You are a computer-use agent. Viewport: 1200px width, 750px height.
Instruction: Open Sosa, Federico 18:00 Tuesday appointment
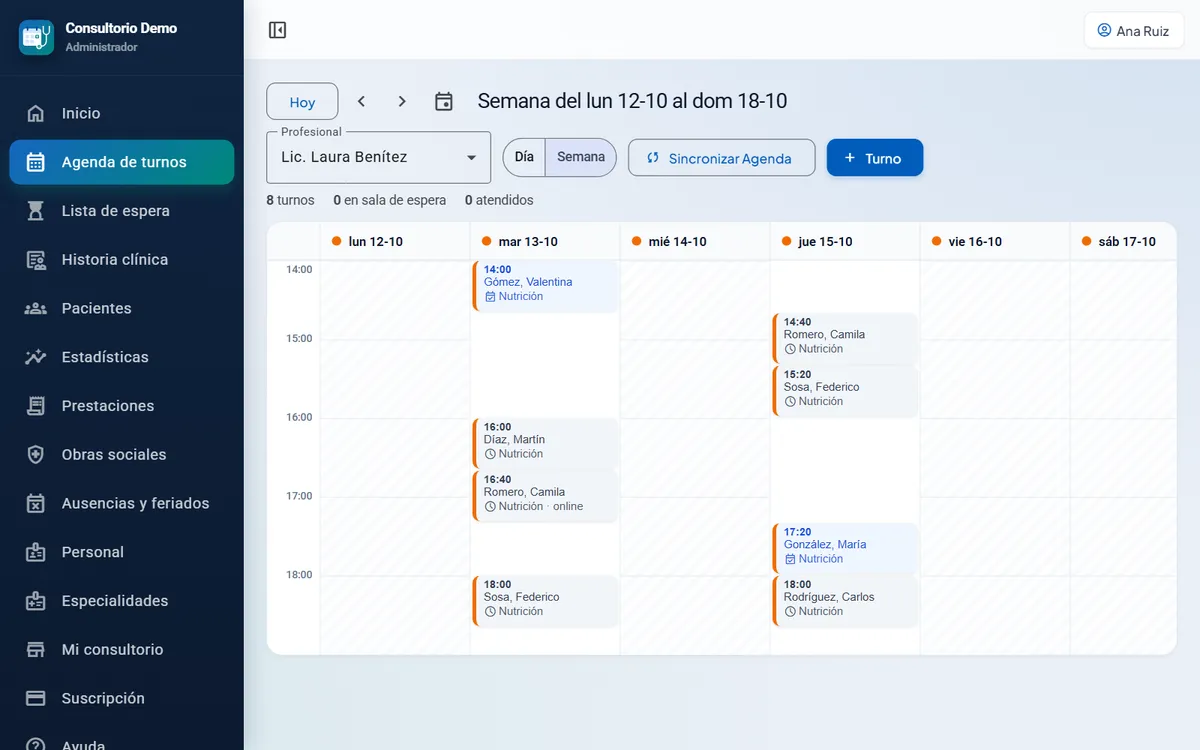[x=546, y=601]
